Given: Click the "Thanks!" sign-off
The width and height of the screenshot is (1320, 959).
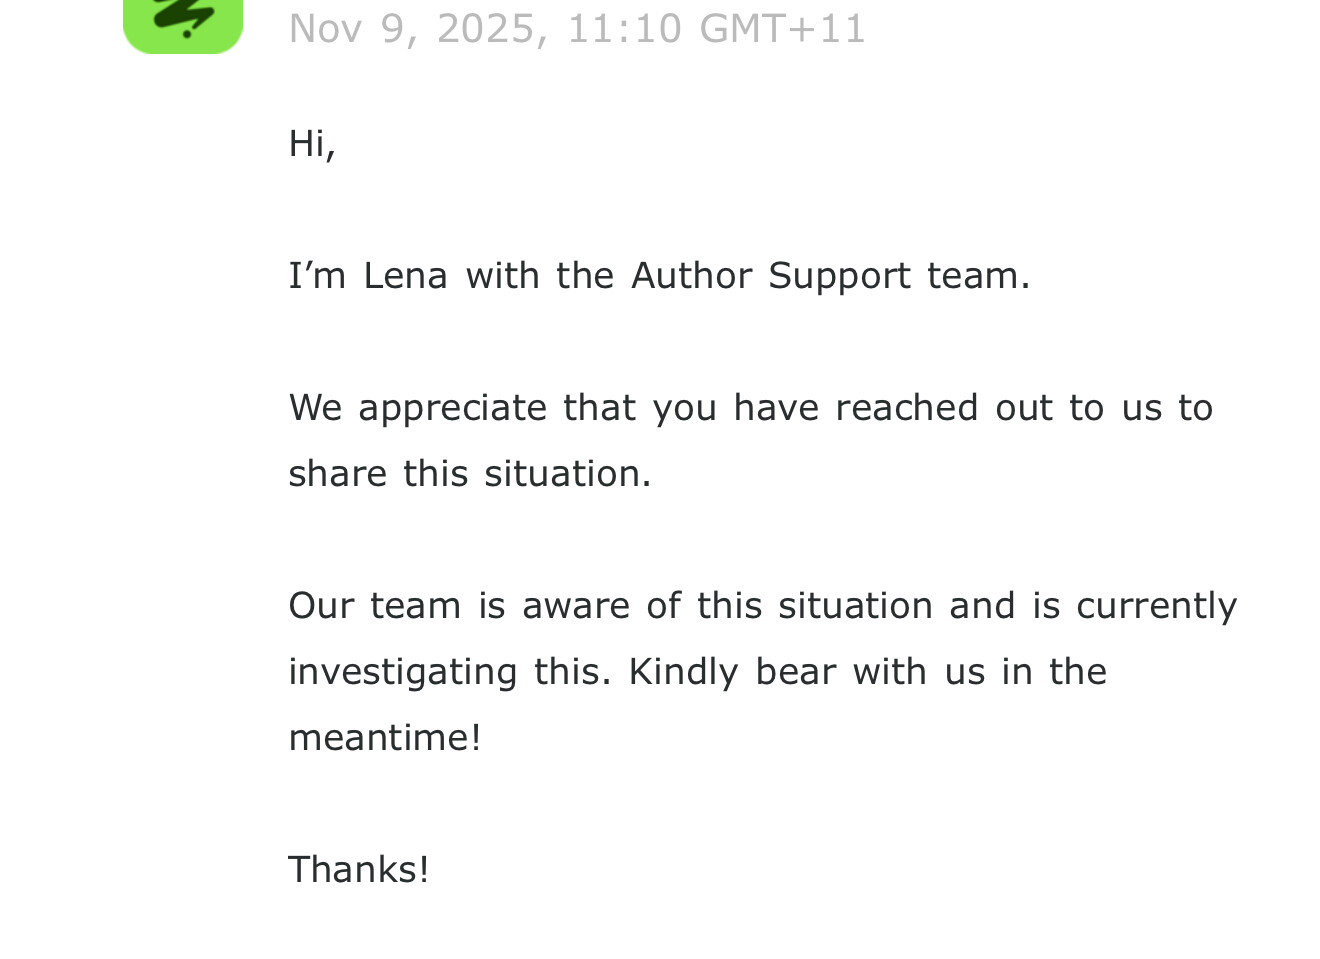Looking at the screenshot, I should pyautogui.click(x=359, y=870).
